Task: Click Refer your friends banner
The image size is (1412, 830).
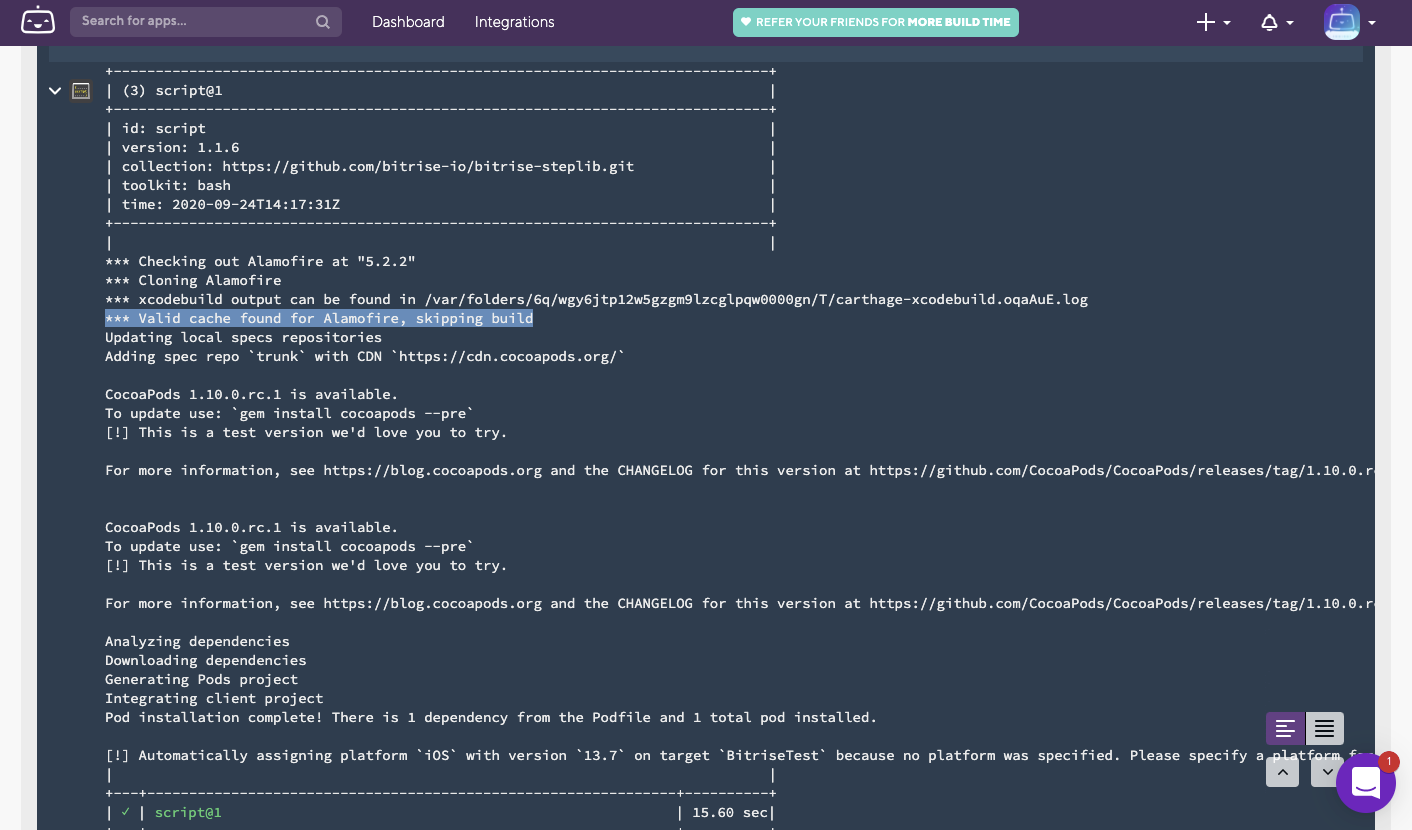Action: (x=876, y=22)
